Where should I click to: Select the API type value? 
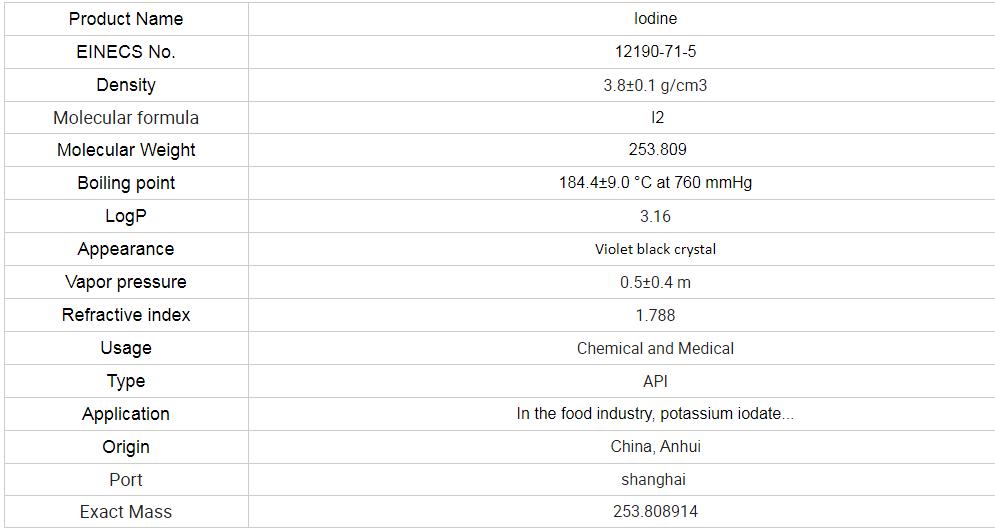click(x=655, y=381)
